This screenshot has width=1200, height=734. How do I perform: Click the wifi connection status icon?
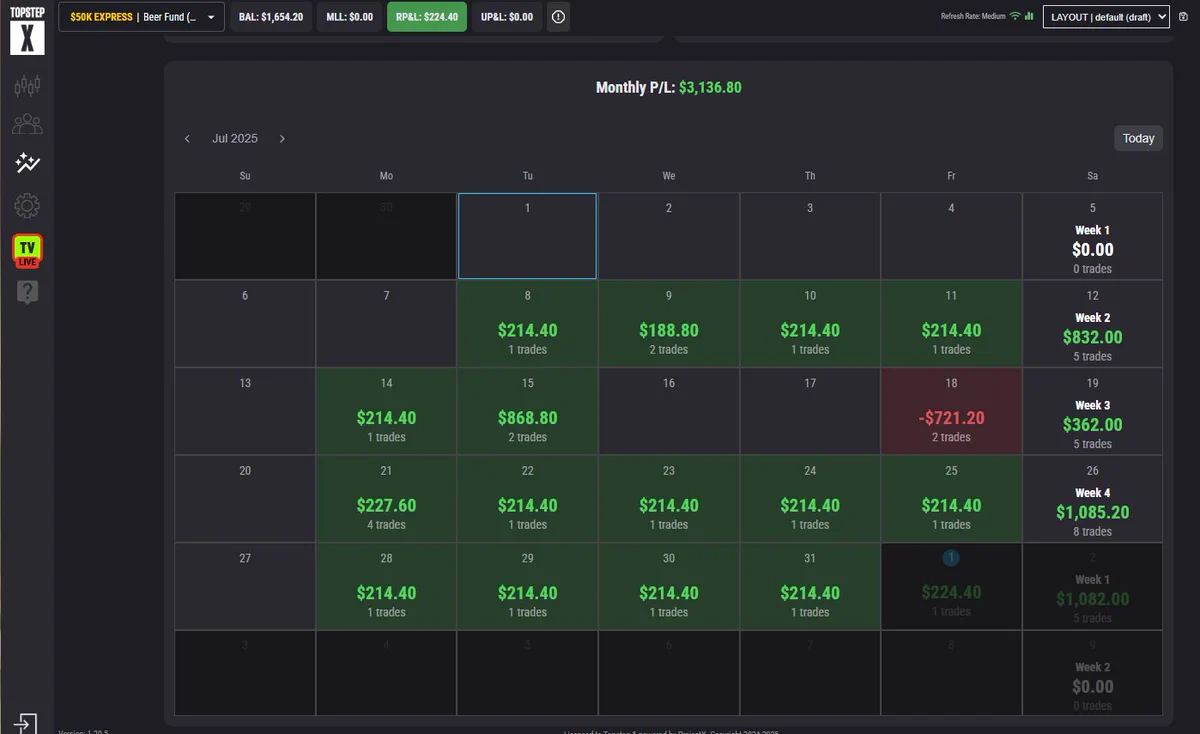(x=1015, y=16)
